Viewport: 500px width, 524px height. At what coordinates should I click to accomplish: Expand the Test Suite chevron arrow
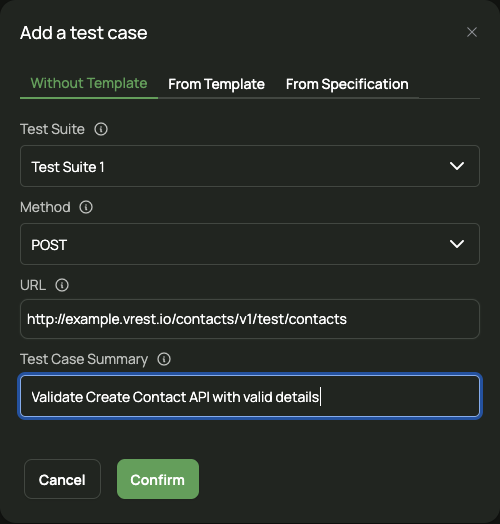(x=457, y=166)
